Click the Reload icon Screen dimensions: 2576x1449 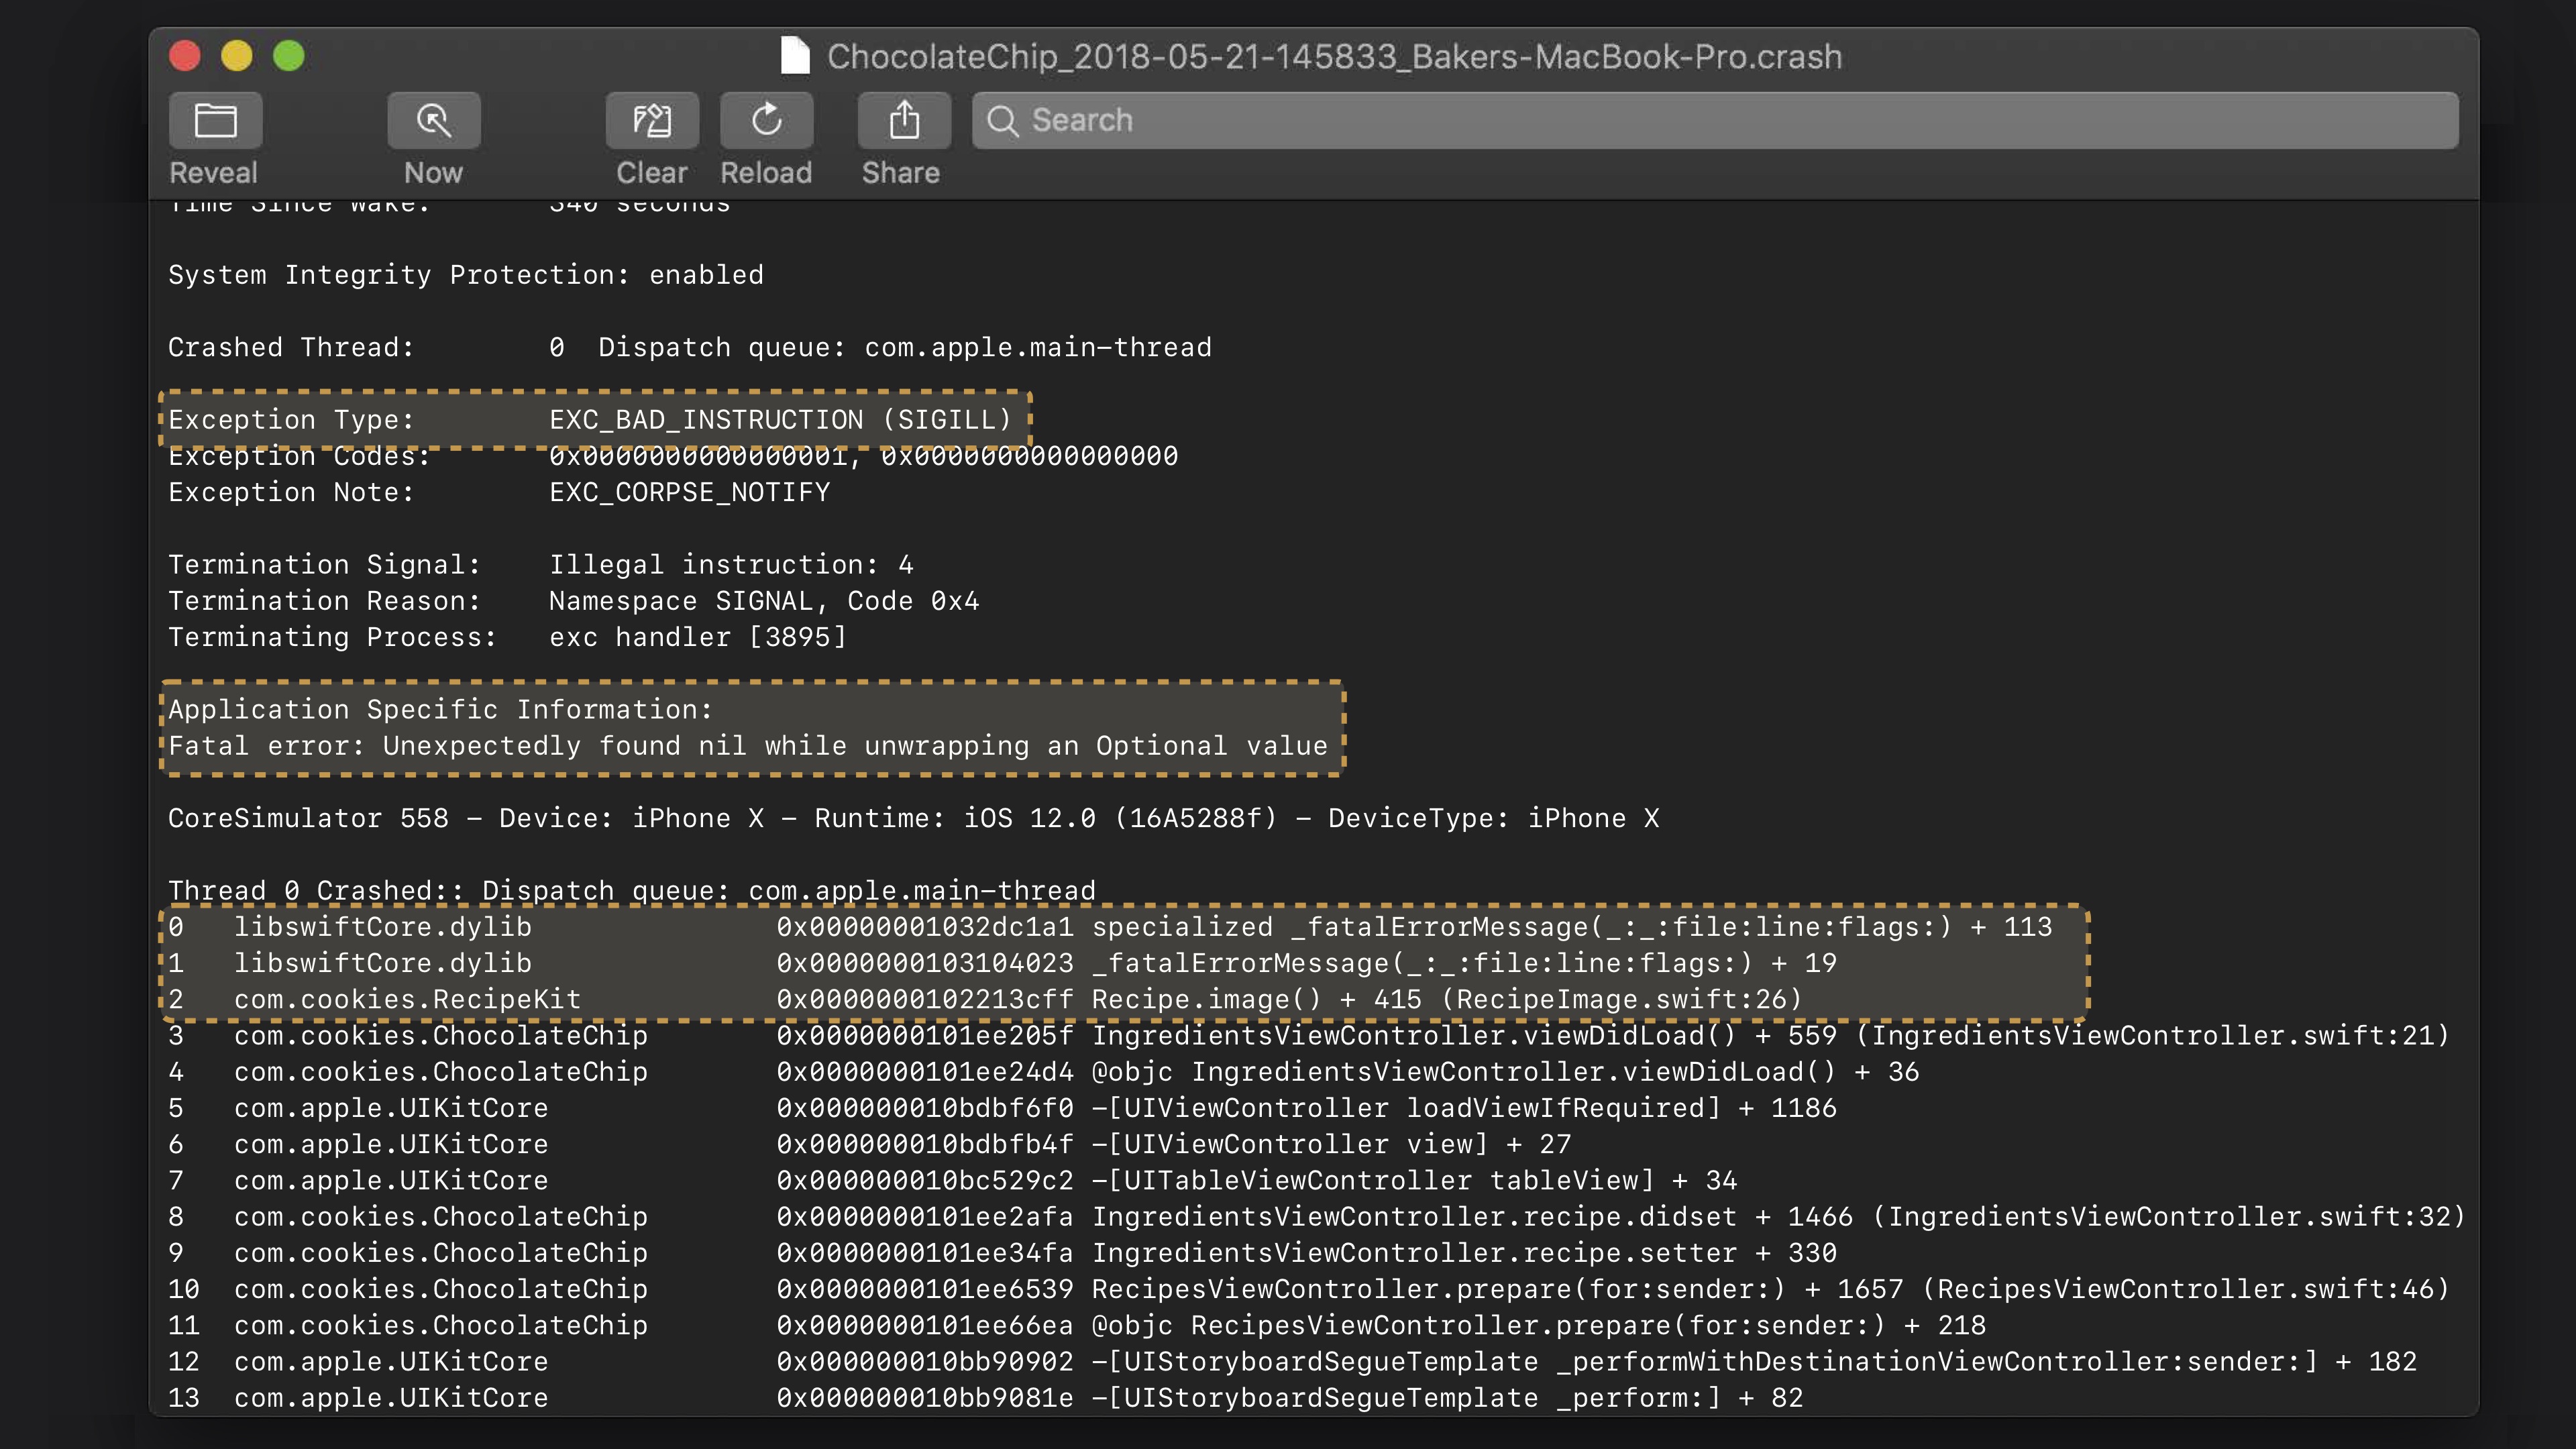pyautogui.click(x=766, y=121)
